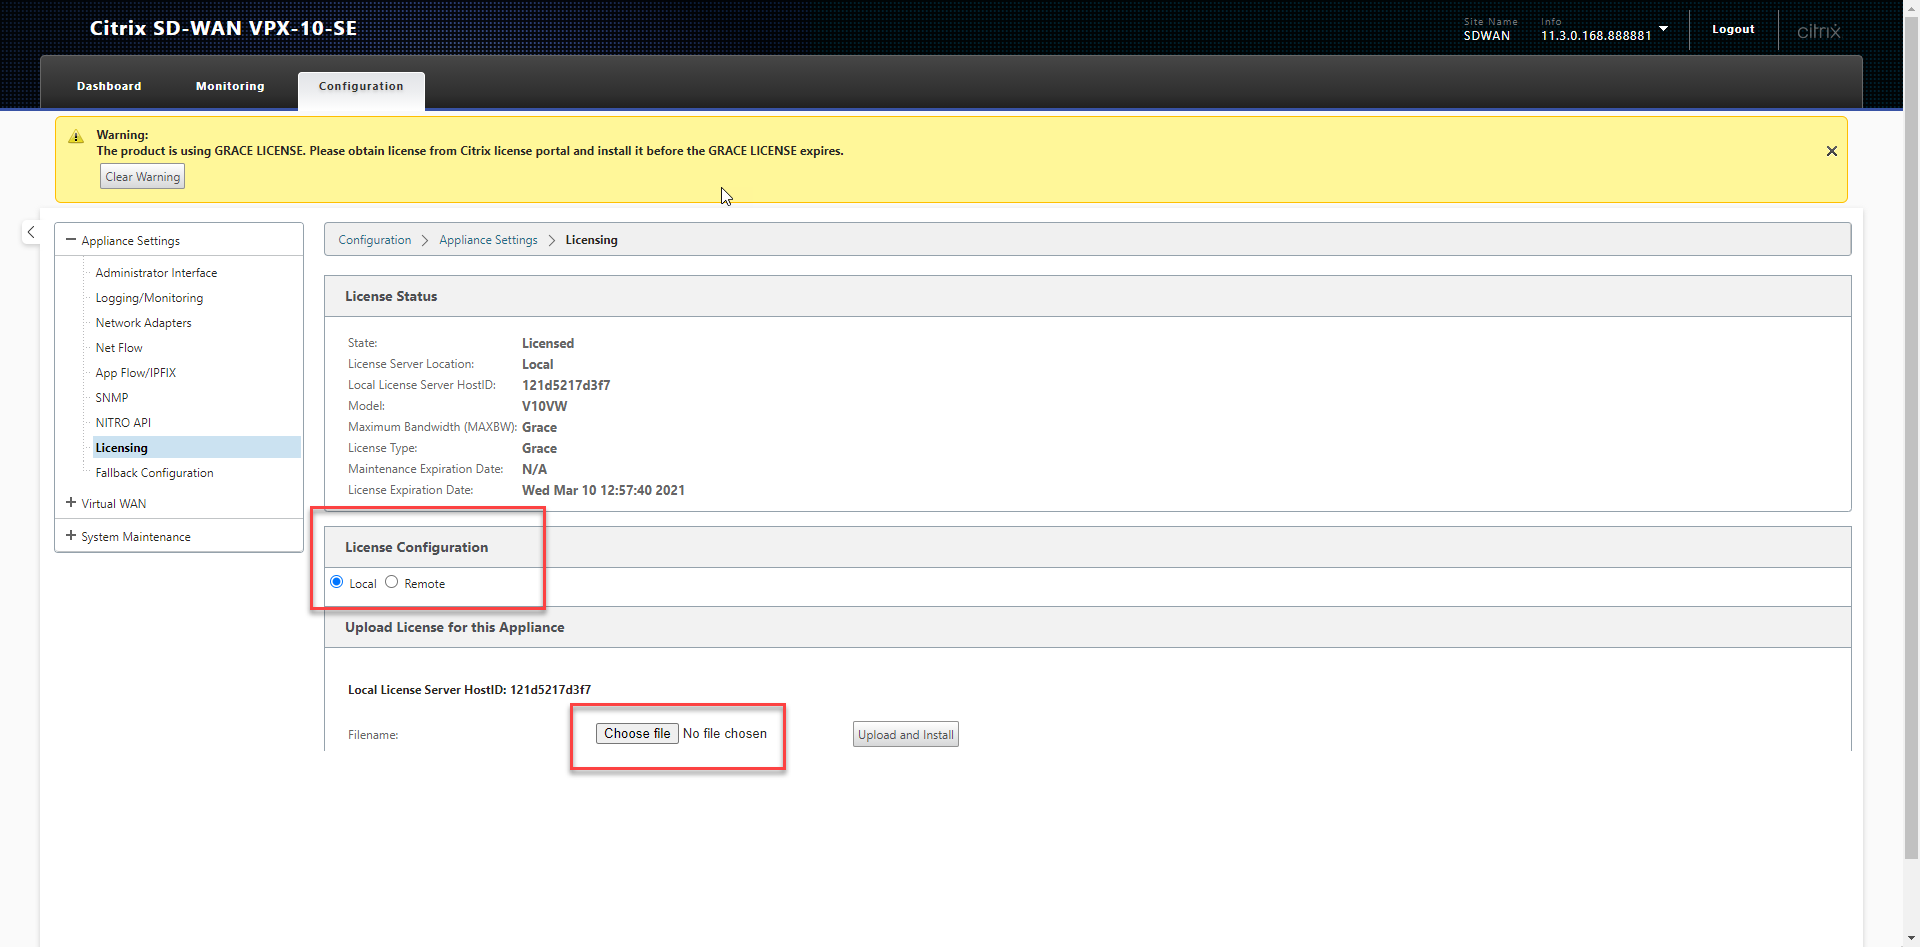Click the Upload and Install button
Image resolution: width=1920 pixels, height=947 pixels.
tap(905, 735)
